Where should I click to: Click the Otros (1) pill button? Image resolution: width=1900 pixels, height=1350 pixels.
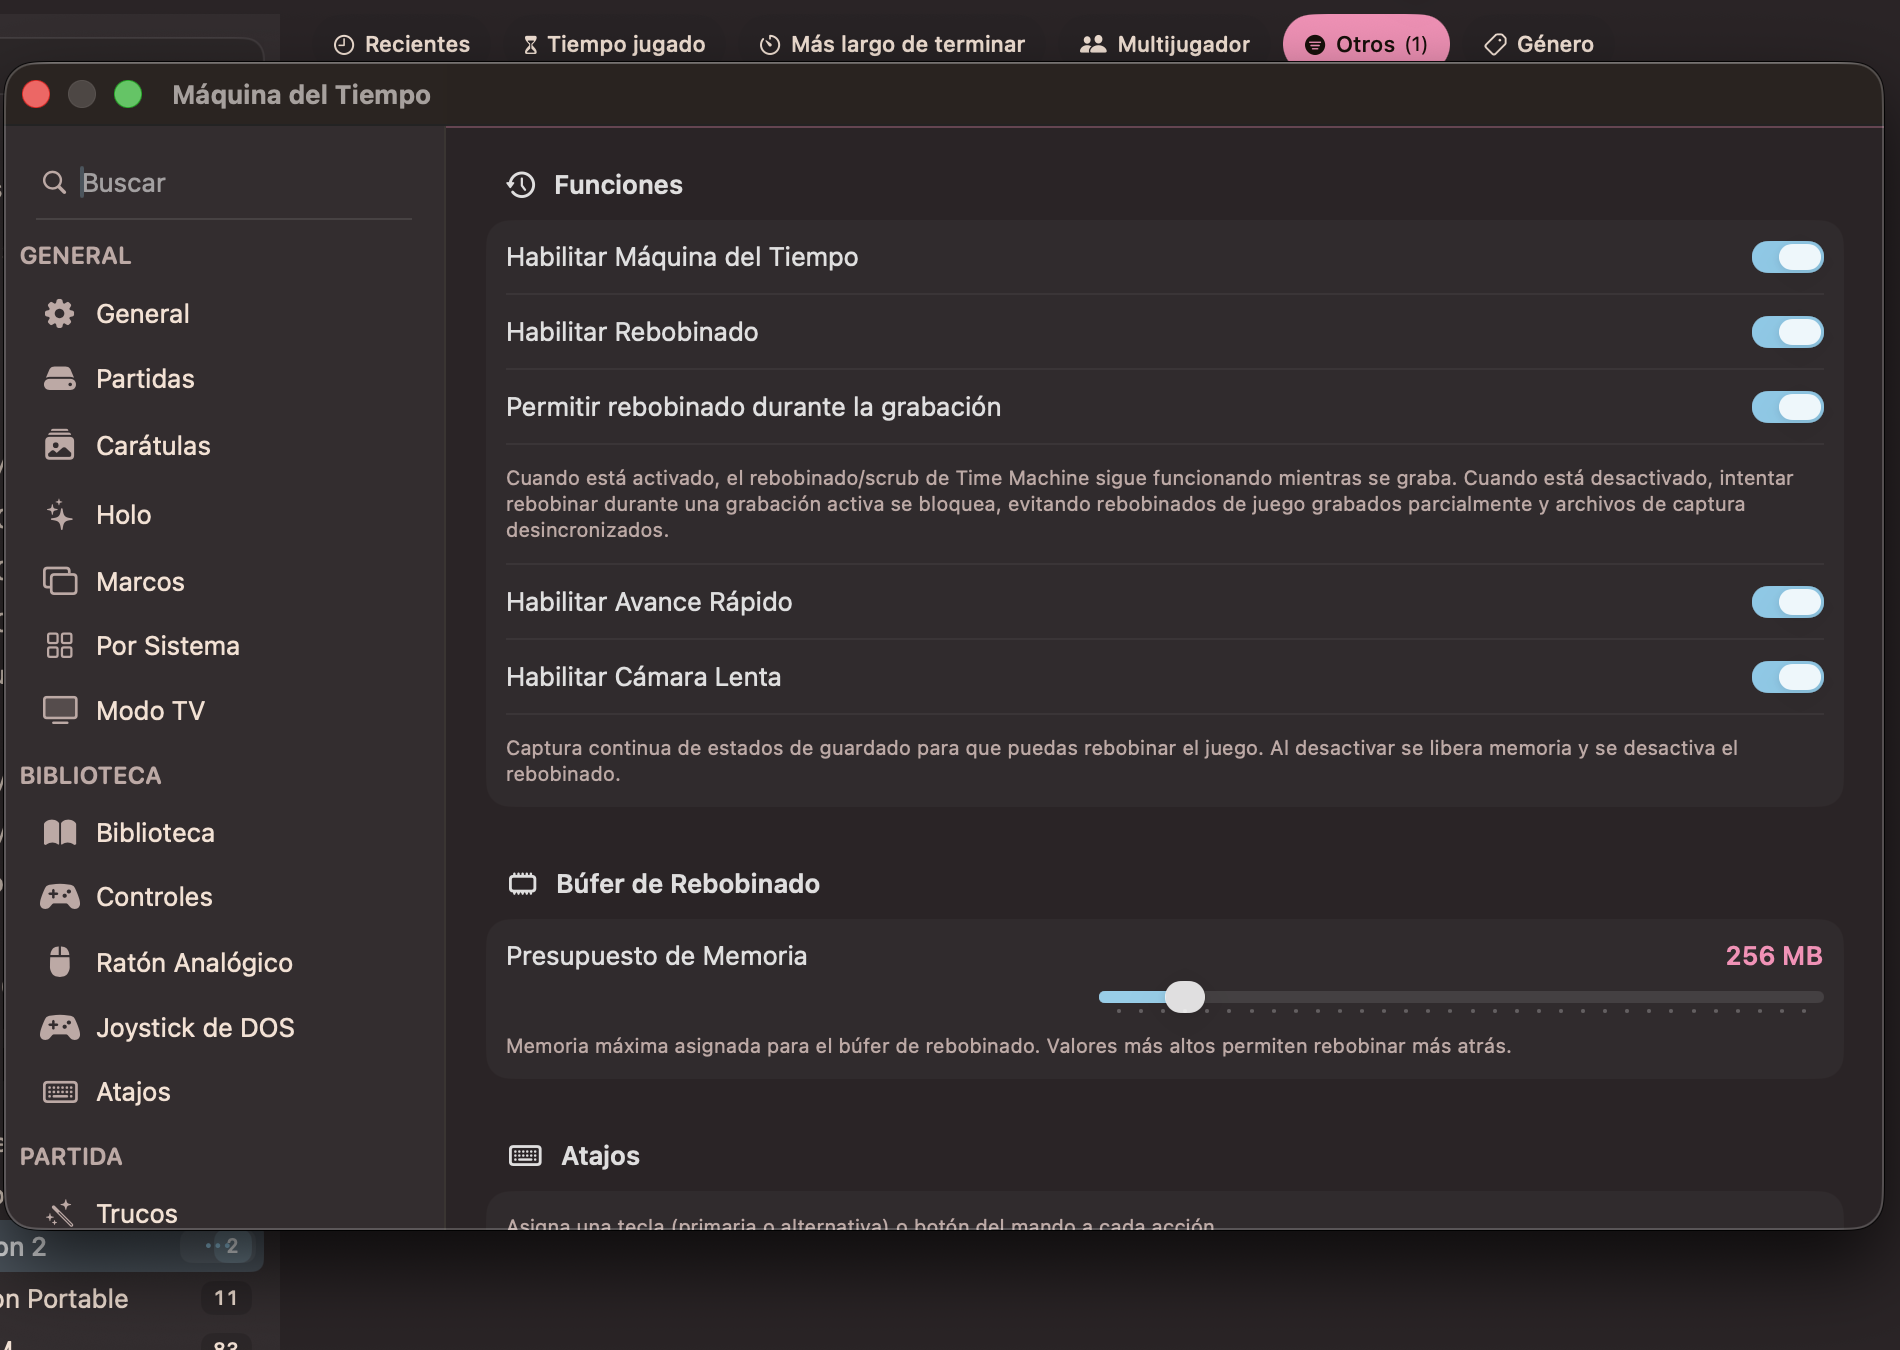point(1366,42)
